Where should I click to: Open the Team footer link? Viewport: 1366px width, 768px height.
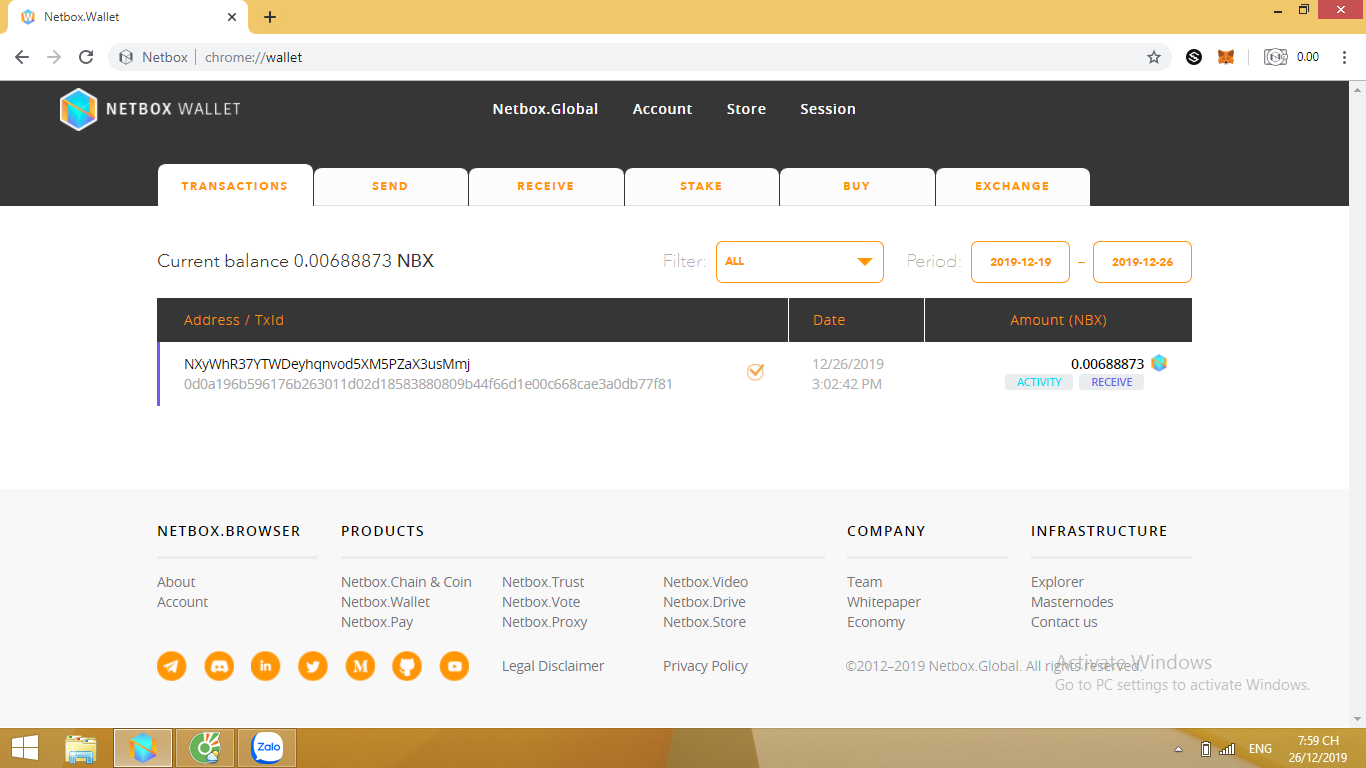coord(865,582)
